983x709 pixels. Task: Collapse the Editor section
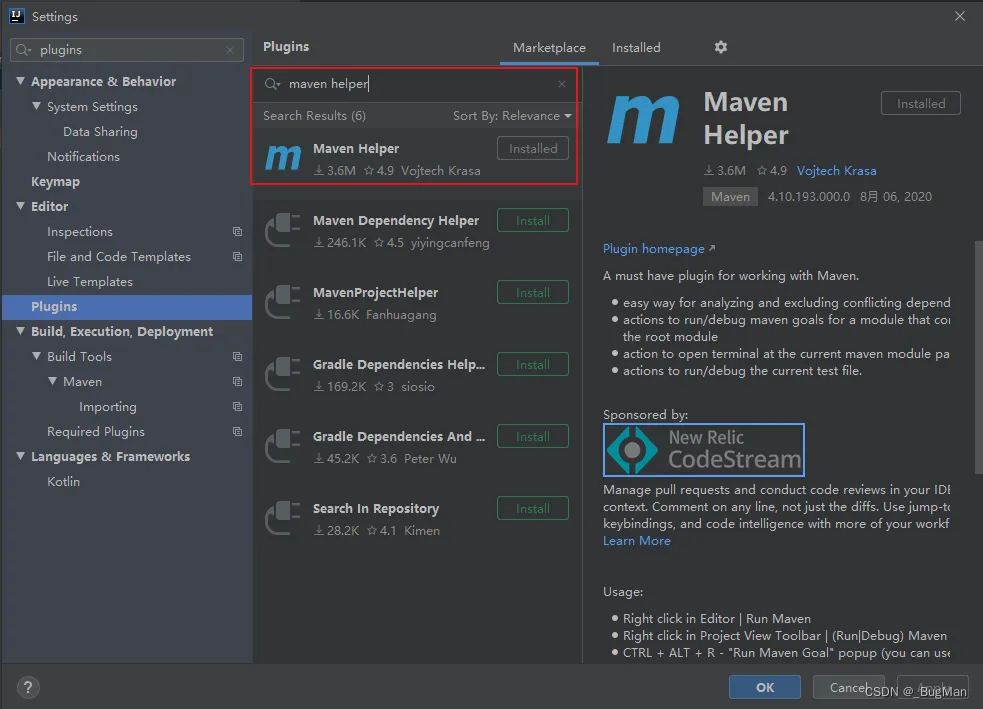tap(21, 206)
